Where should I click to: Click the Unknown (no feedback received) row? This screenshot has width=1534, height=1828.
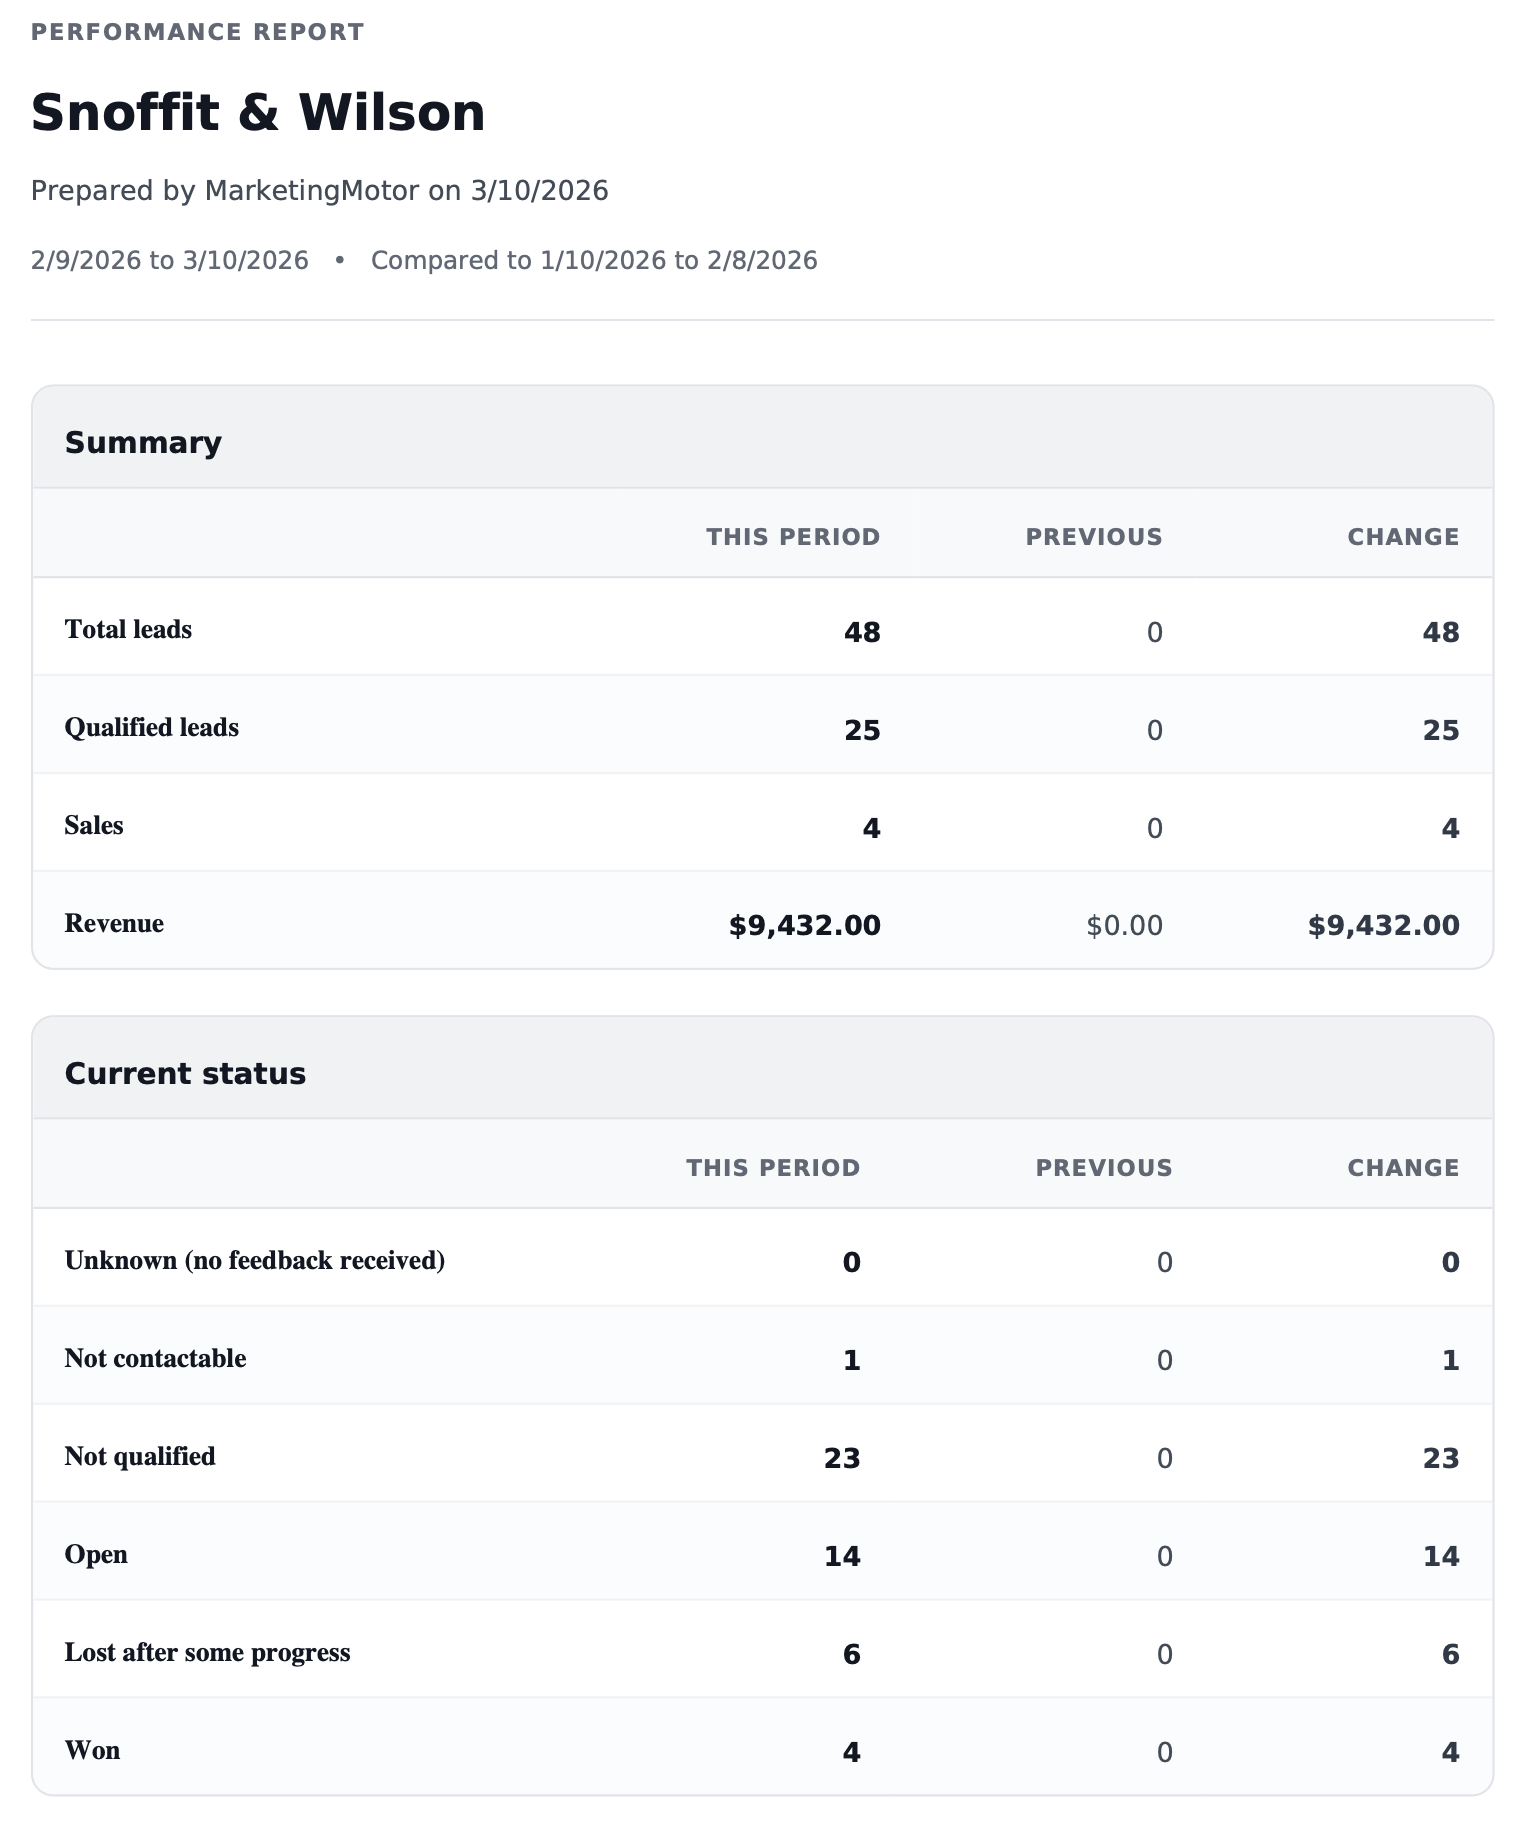[254, 1260]
